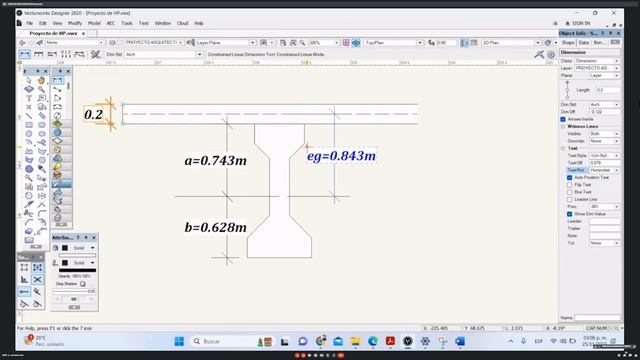Open the Class dropdown in Object Info
Screen dimensions: 640x360
pos(597,61)
